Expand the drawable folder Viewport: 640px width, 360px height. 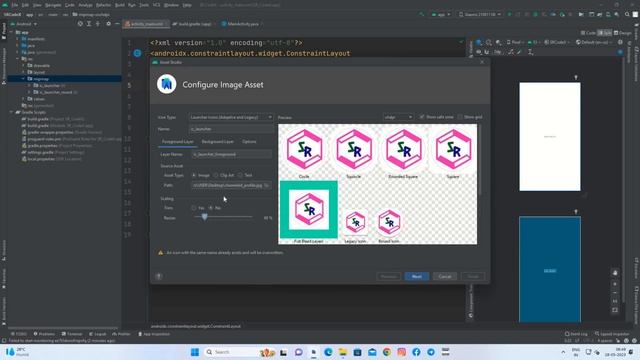(23, 65)
